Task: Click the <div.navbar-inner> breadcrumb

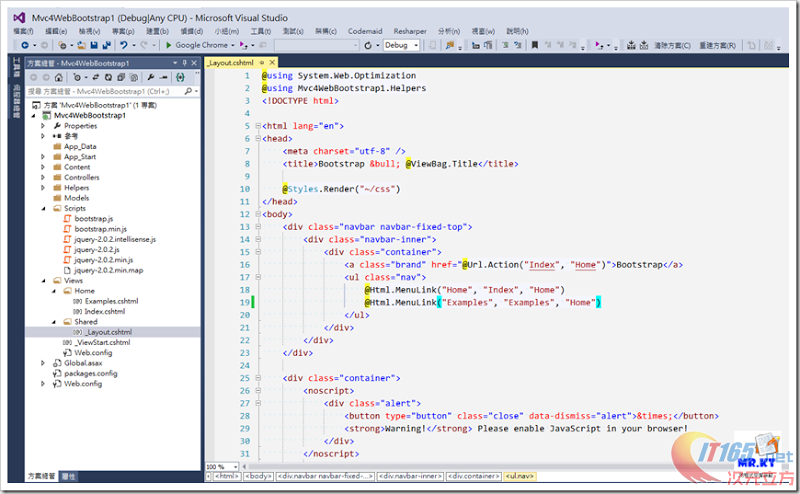Action: click(x=410, y=476)
